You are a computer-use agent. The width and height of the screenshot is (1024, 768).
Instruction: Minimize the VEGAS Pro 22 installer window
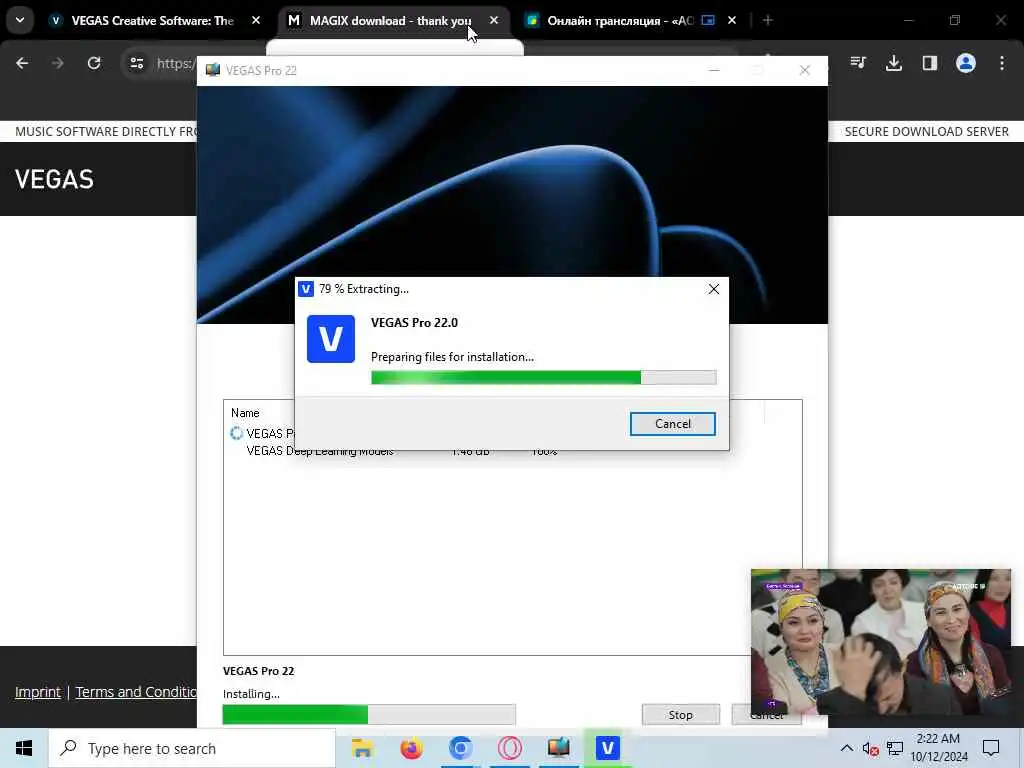[x=714, y=71]
